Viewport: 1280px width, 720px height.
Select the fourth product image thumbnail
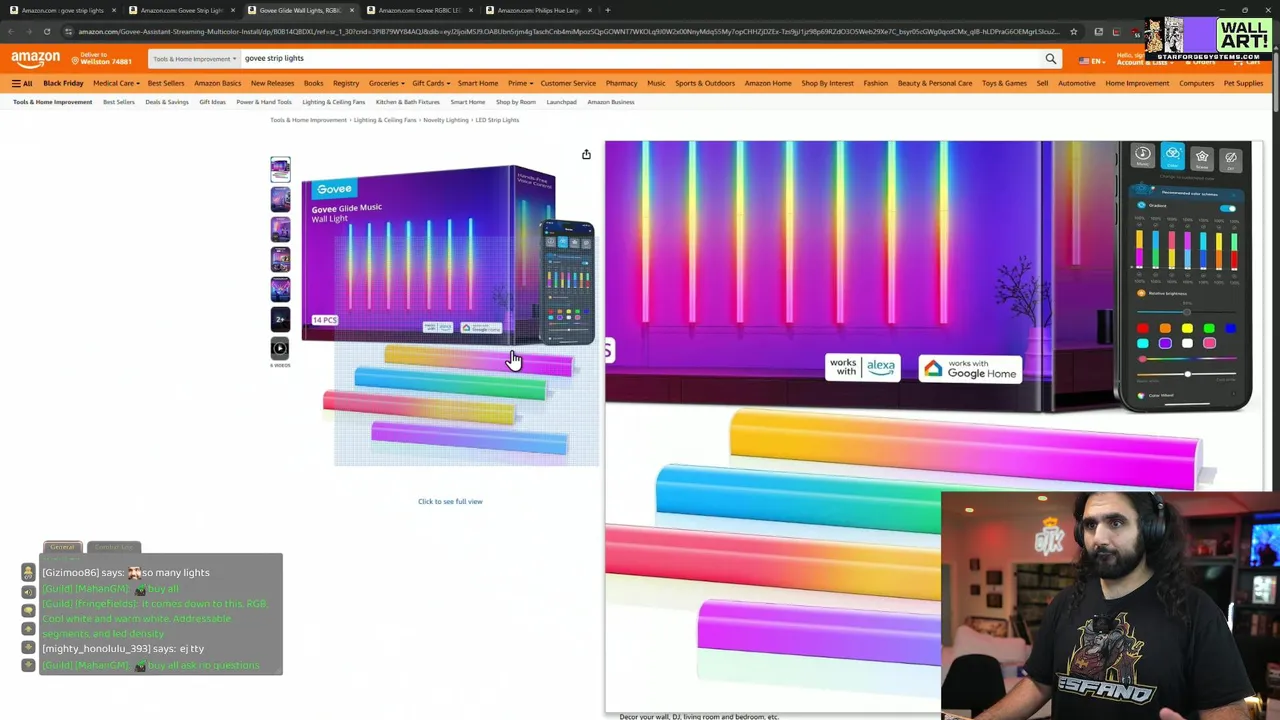[280, 259]
